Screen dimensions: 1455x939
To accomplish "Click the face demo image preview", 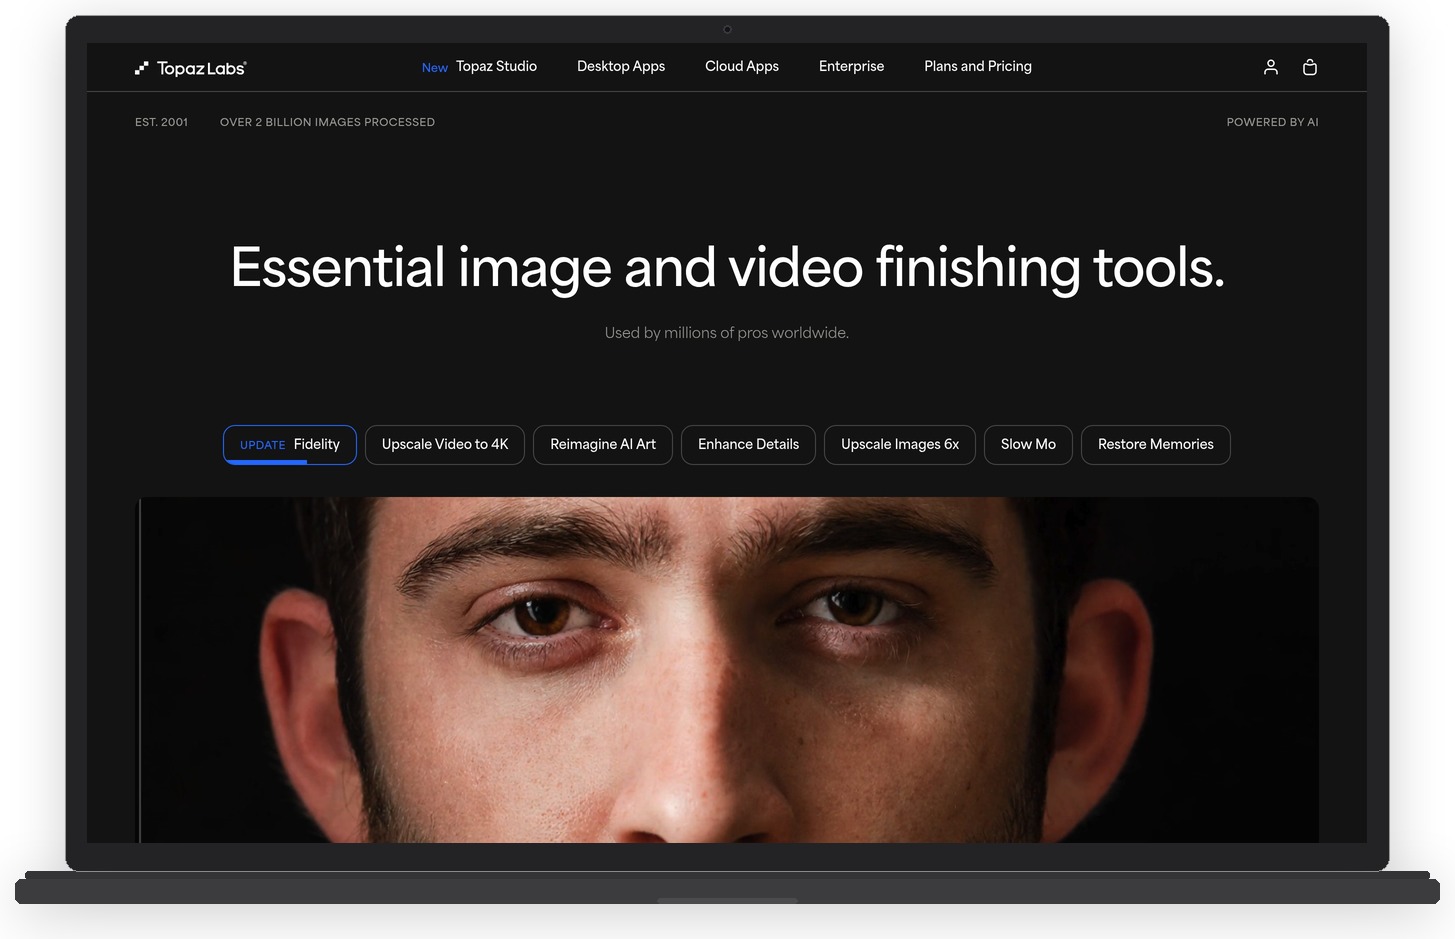I will pyautogui.click(x=728, y=670).
